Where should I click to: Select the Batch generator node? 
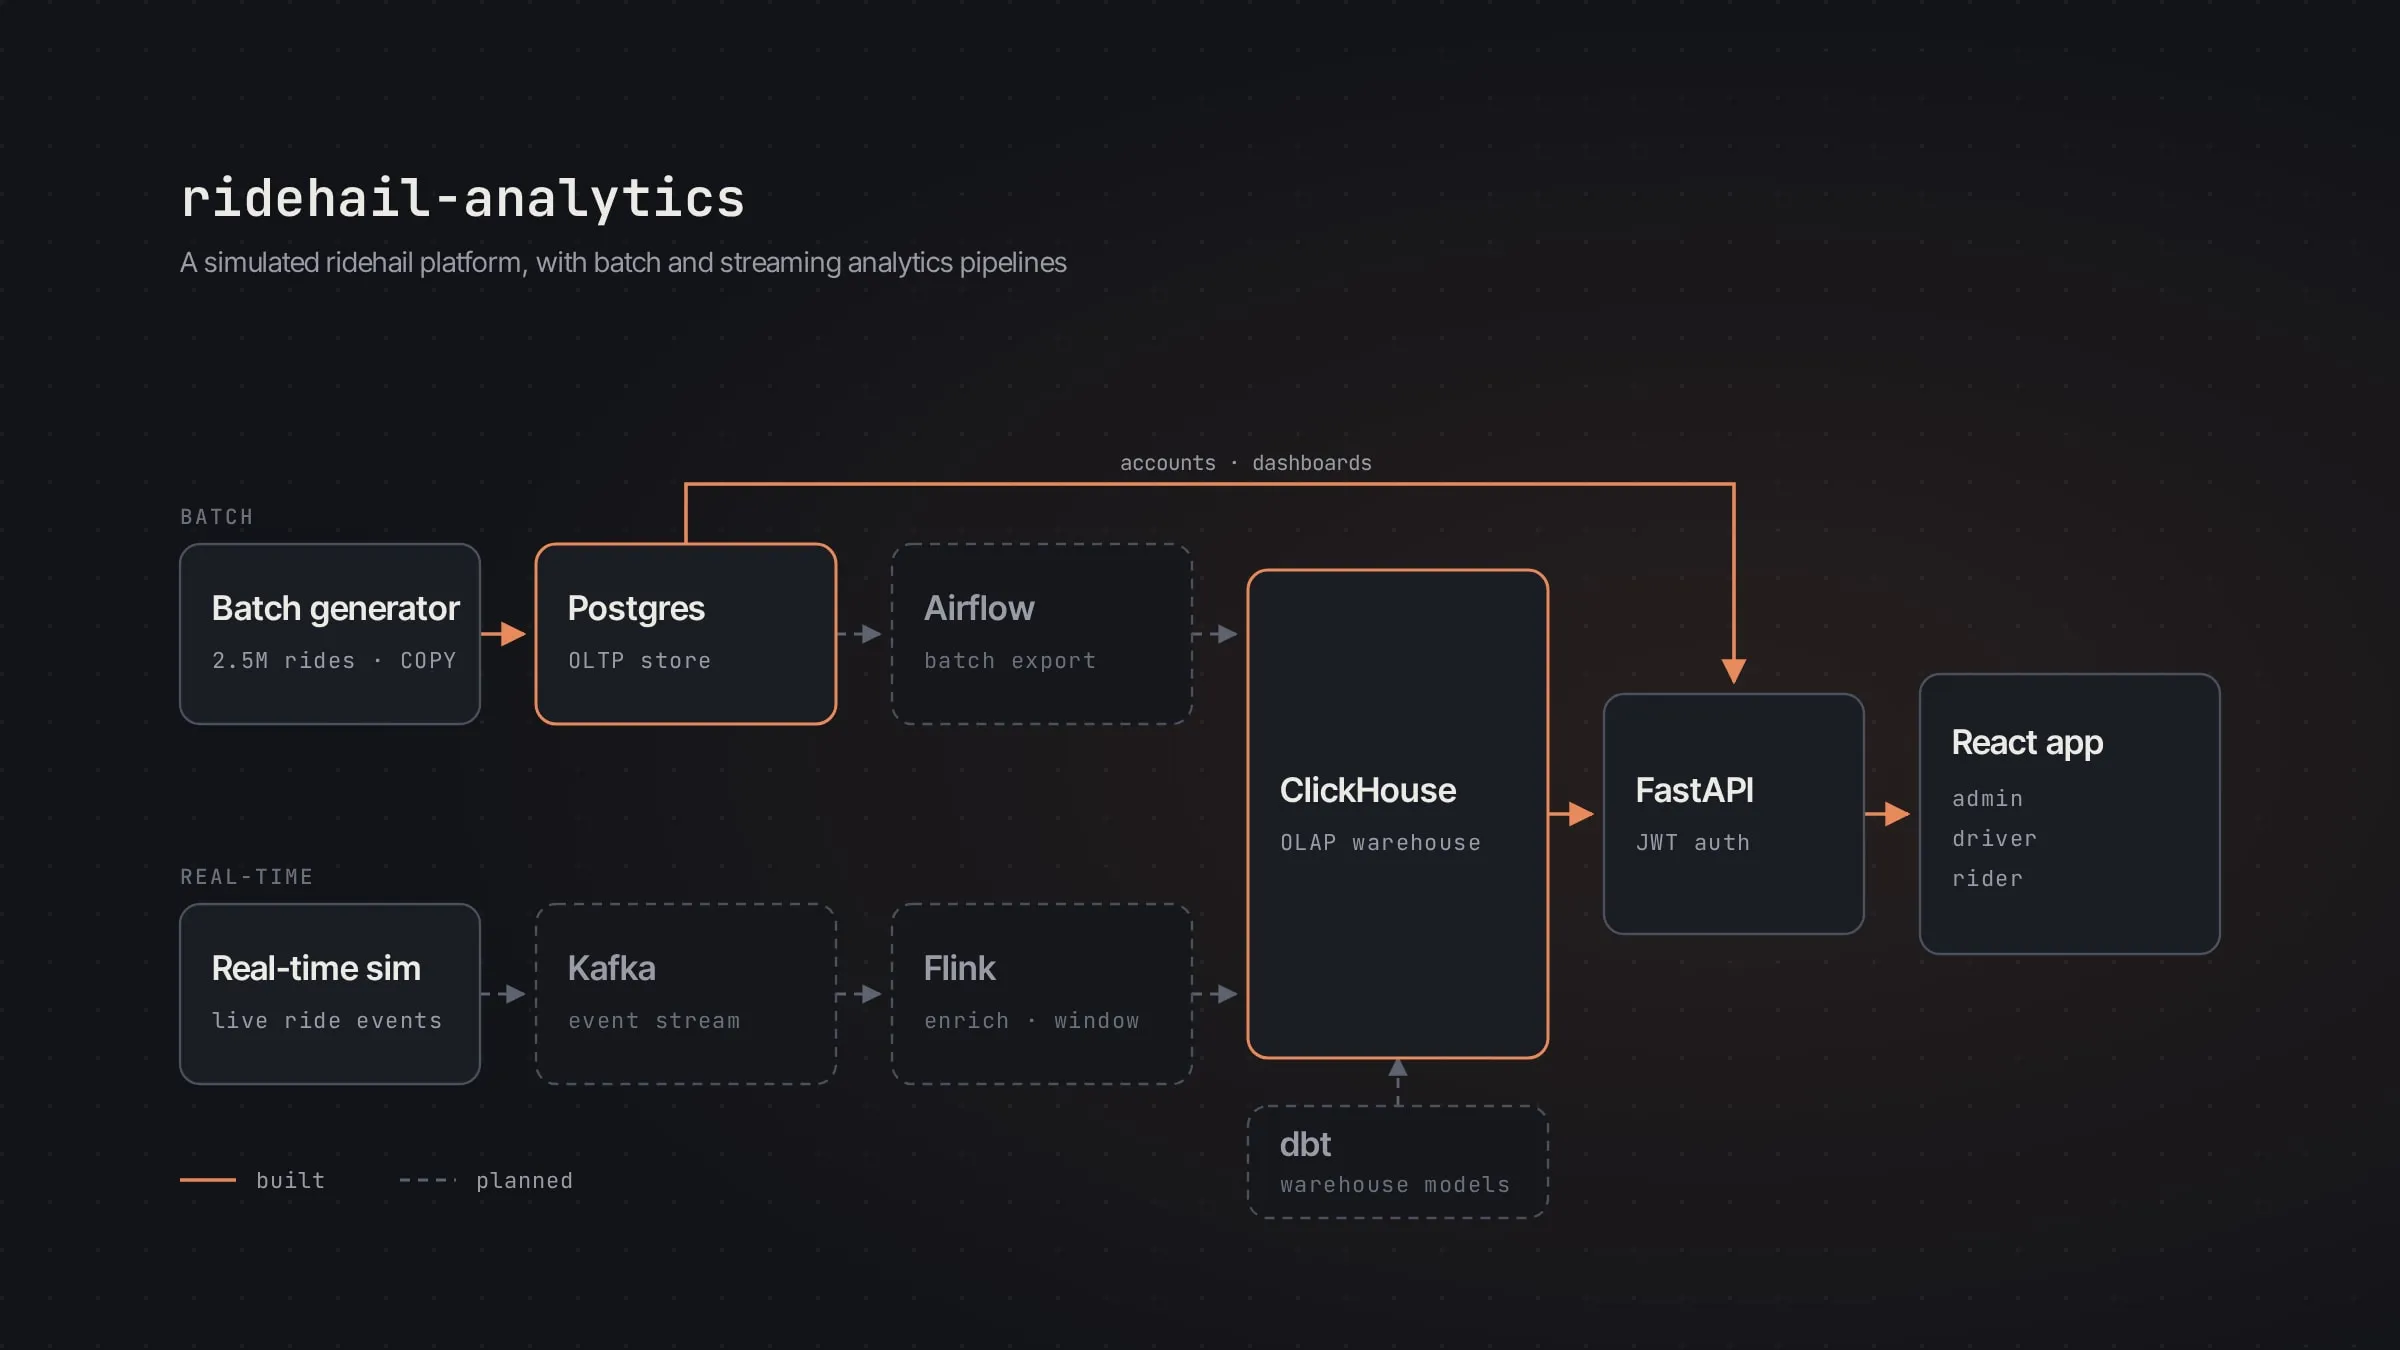click(330, 634)
